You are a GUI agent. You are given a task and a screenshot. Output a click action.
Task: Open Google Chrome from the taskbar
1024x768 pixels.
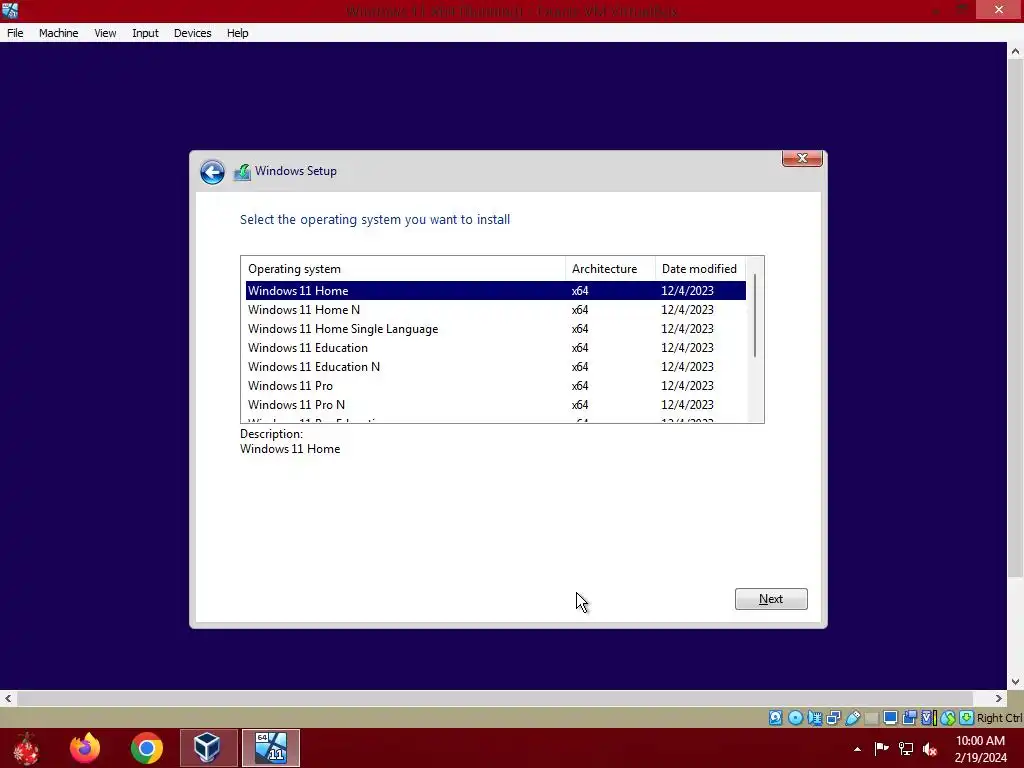click(146, 748)
